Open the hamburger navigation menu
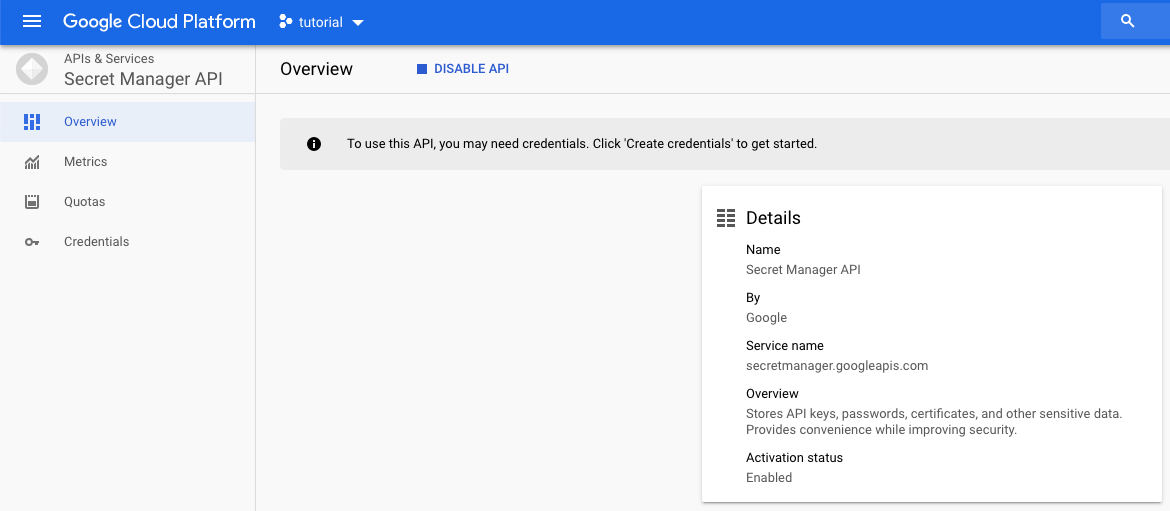This screenshot has height=511, width=1170. (x=32, y=22)
